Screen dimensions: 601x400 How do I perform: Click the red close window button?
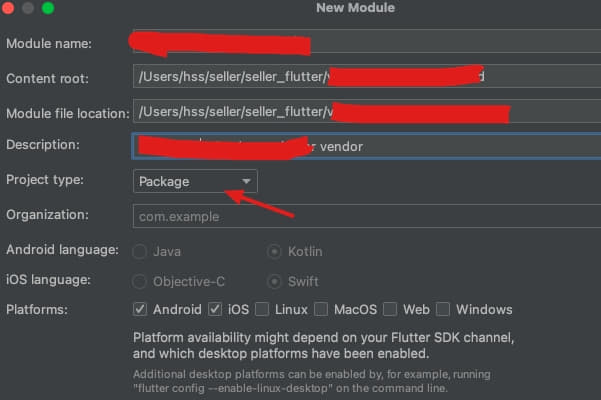click(9, 8)
